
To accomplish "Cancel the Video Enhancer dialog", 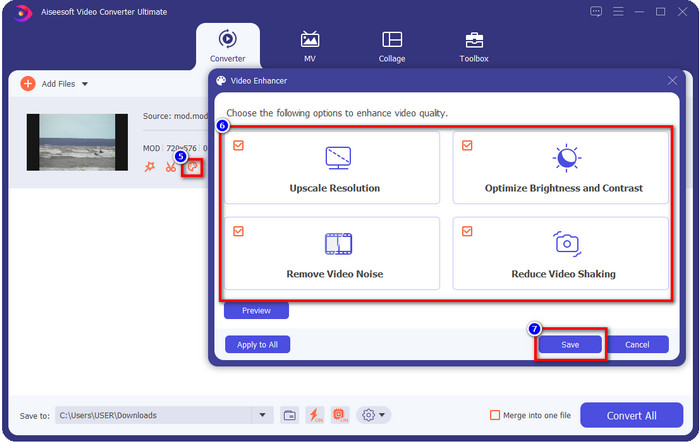I will (637, 344).
